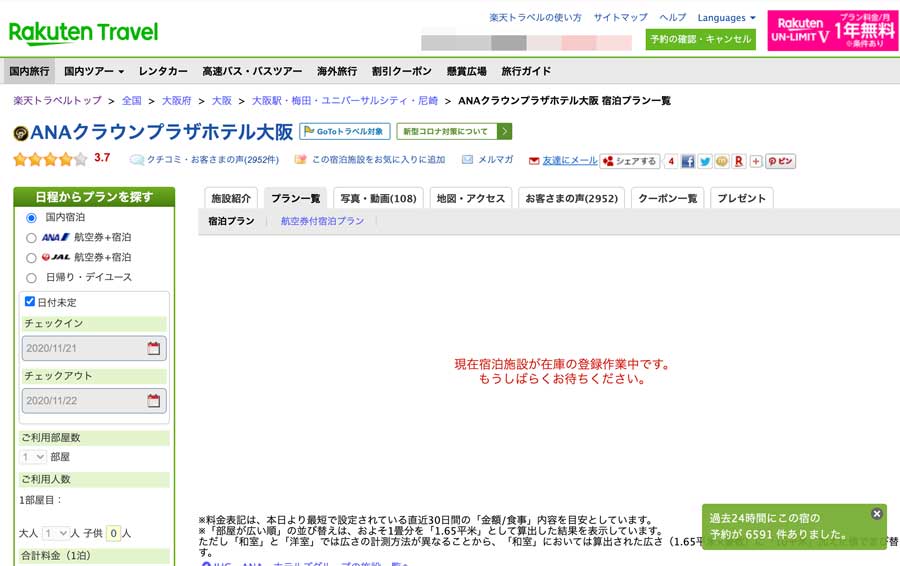The image size is (900, 566).
Task: Expand the 国内ツアー menu dropdown
Action: pos(94,71)
